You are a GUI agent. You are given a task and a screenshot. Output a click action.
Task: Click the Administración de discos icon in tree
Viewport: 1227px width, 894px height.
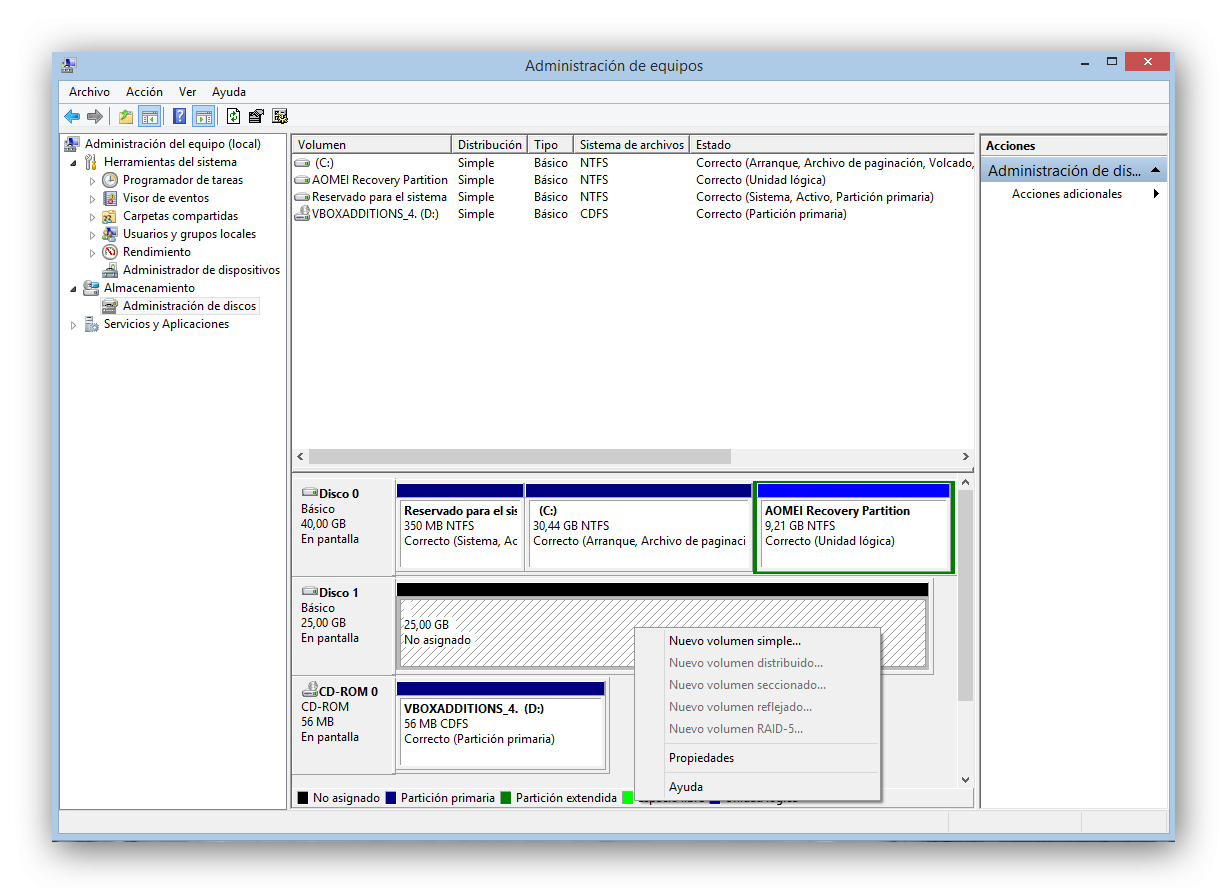click(x=110, y=306)
